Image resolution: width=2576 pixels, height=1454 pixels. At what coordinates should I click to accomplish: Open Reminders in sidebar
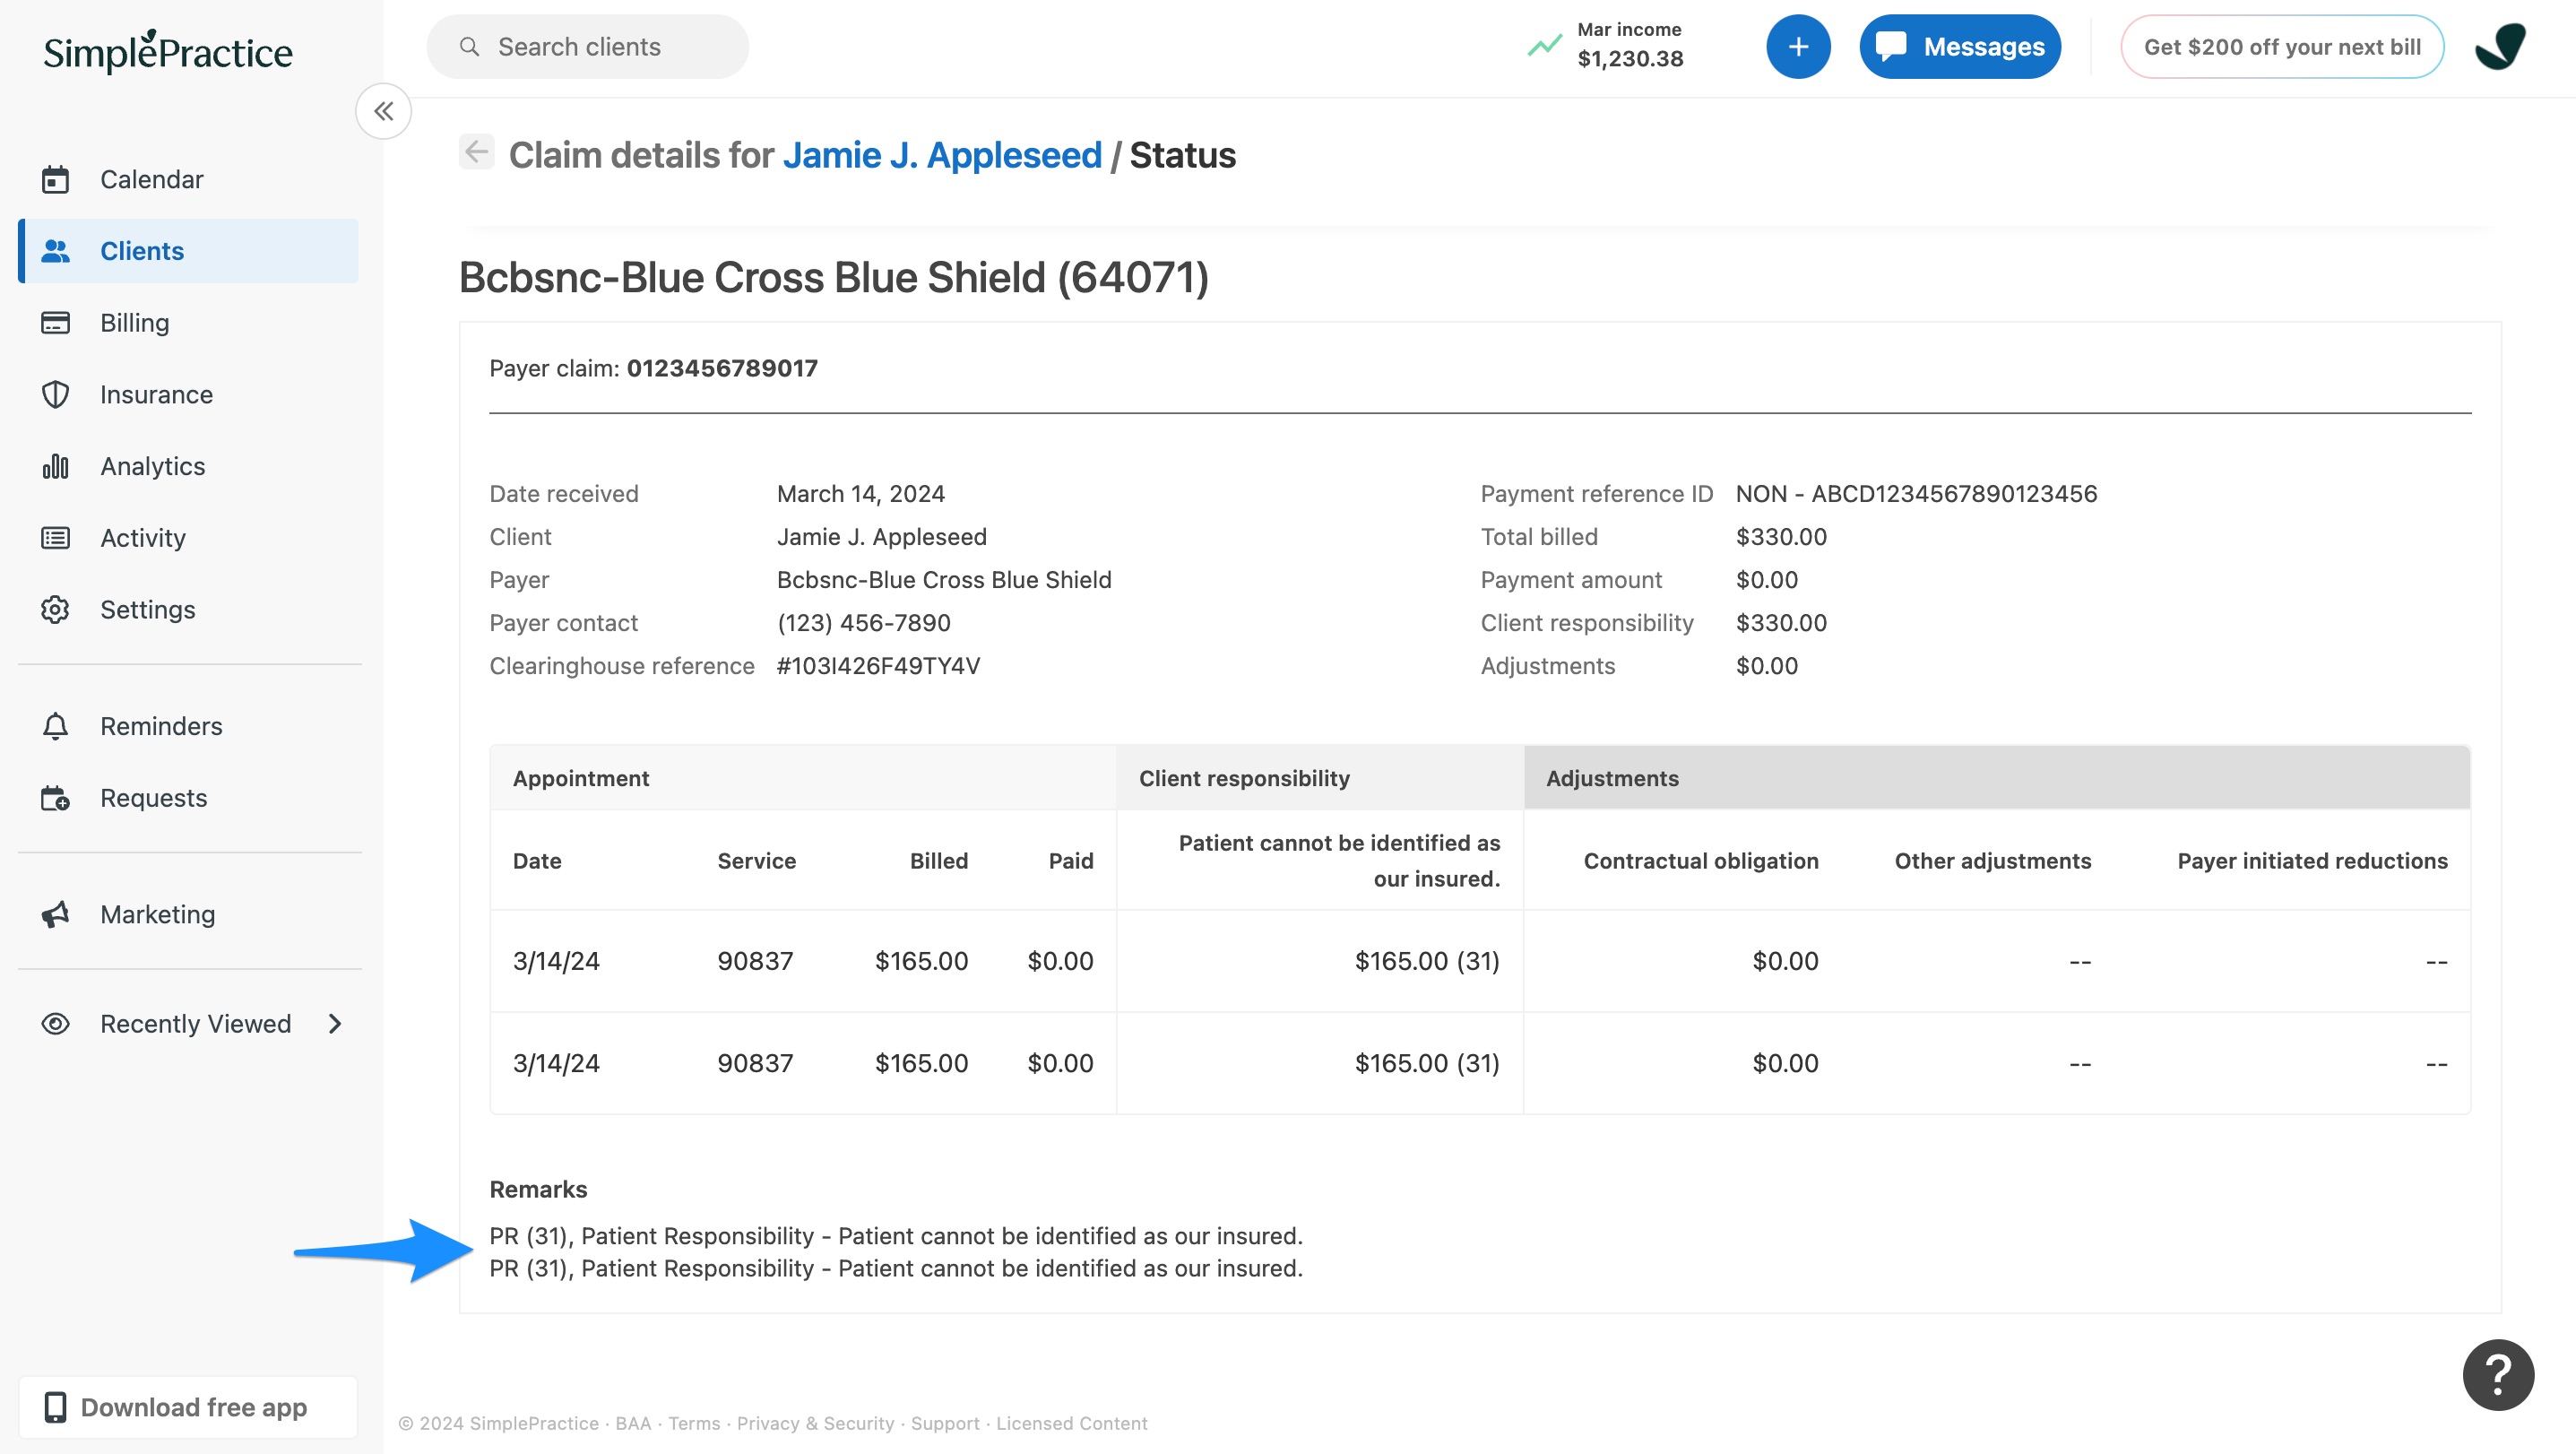188,726
